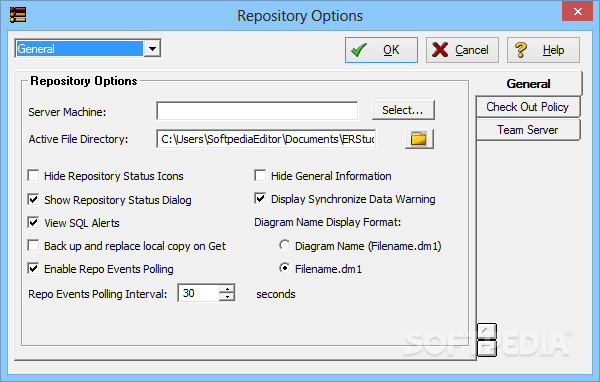600x382 pixels.
Task: Click the Active File Directory path field
Action: click(266, 139)
